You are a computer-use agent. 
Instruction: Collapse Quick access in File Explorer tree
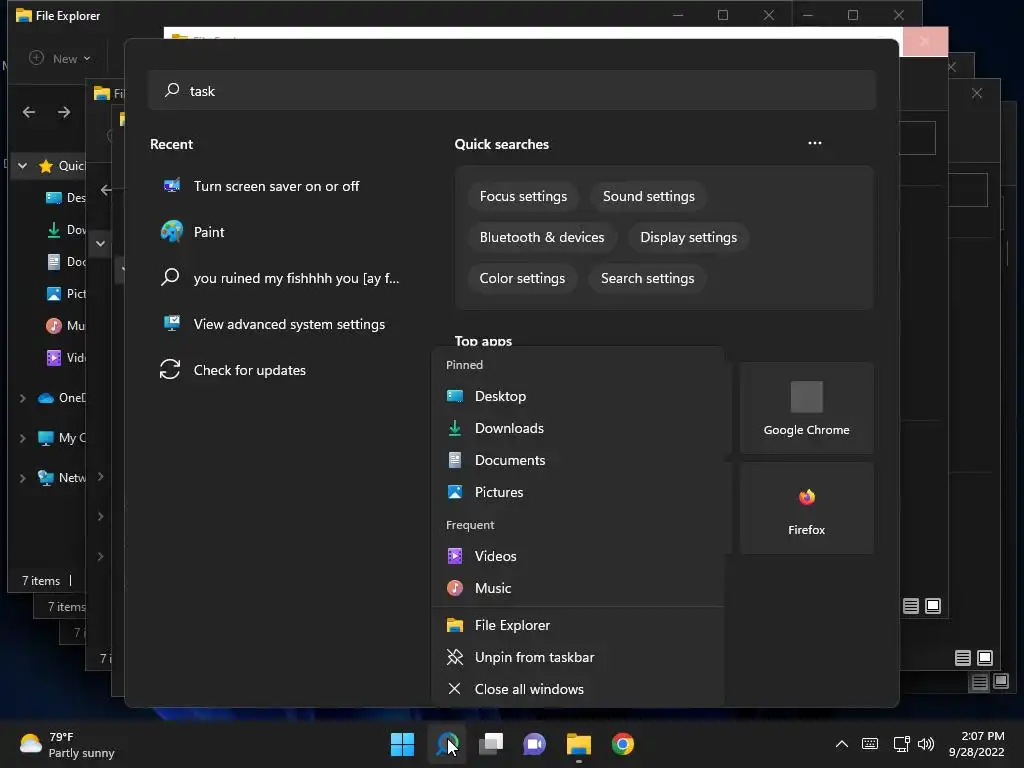(x=22, y=166)
